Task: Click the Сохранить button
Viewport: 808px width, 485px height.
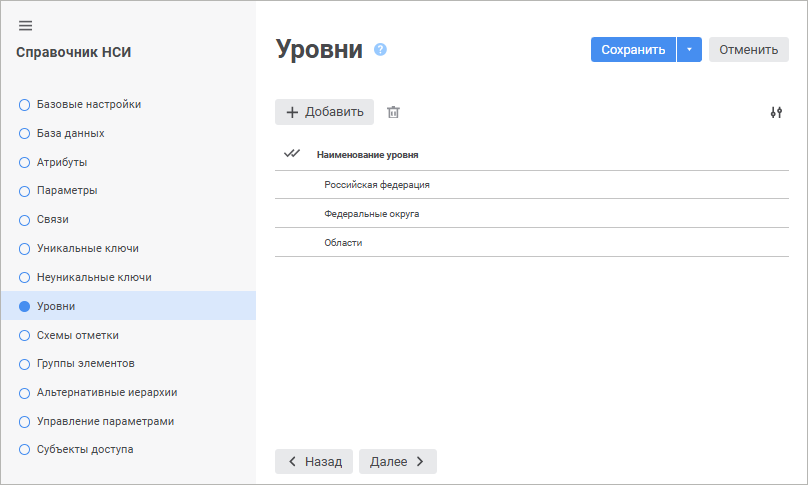Action: coord(633,49)
